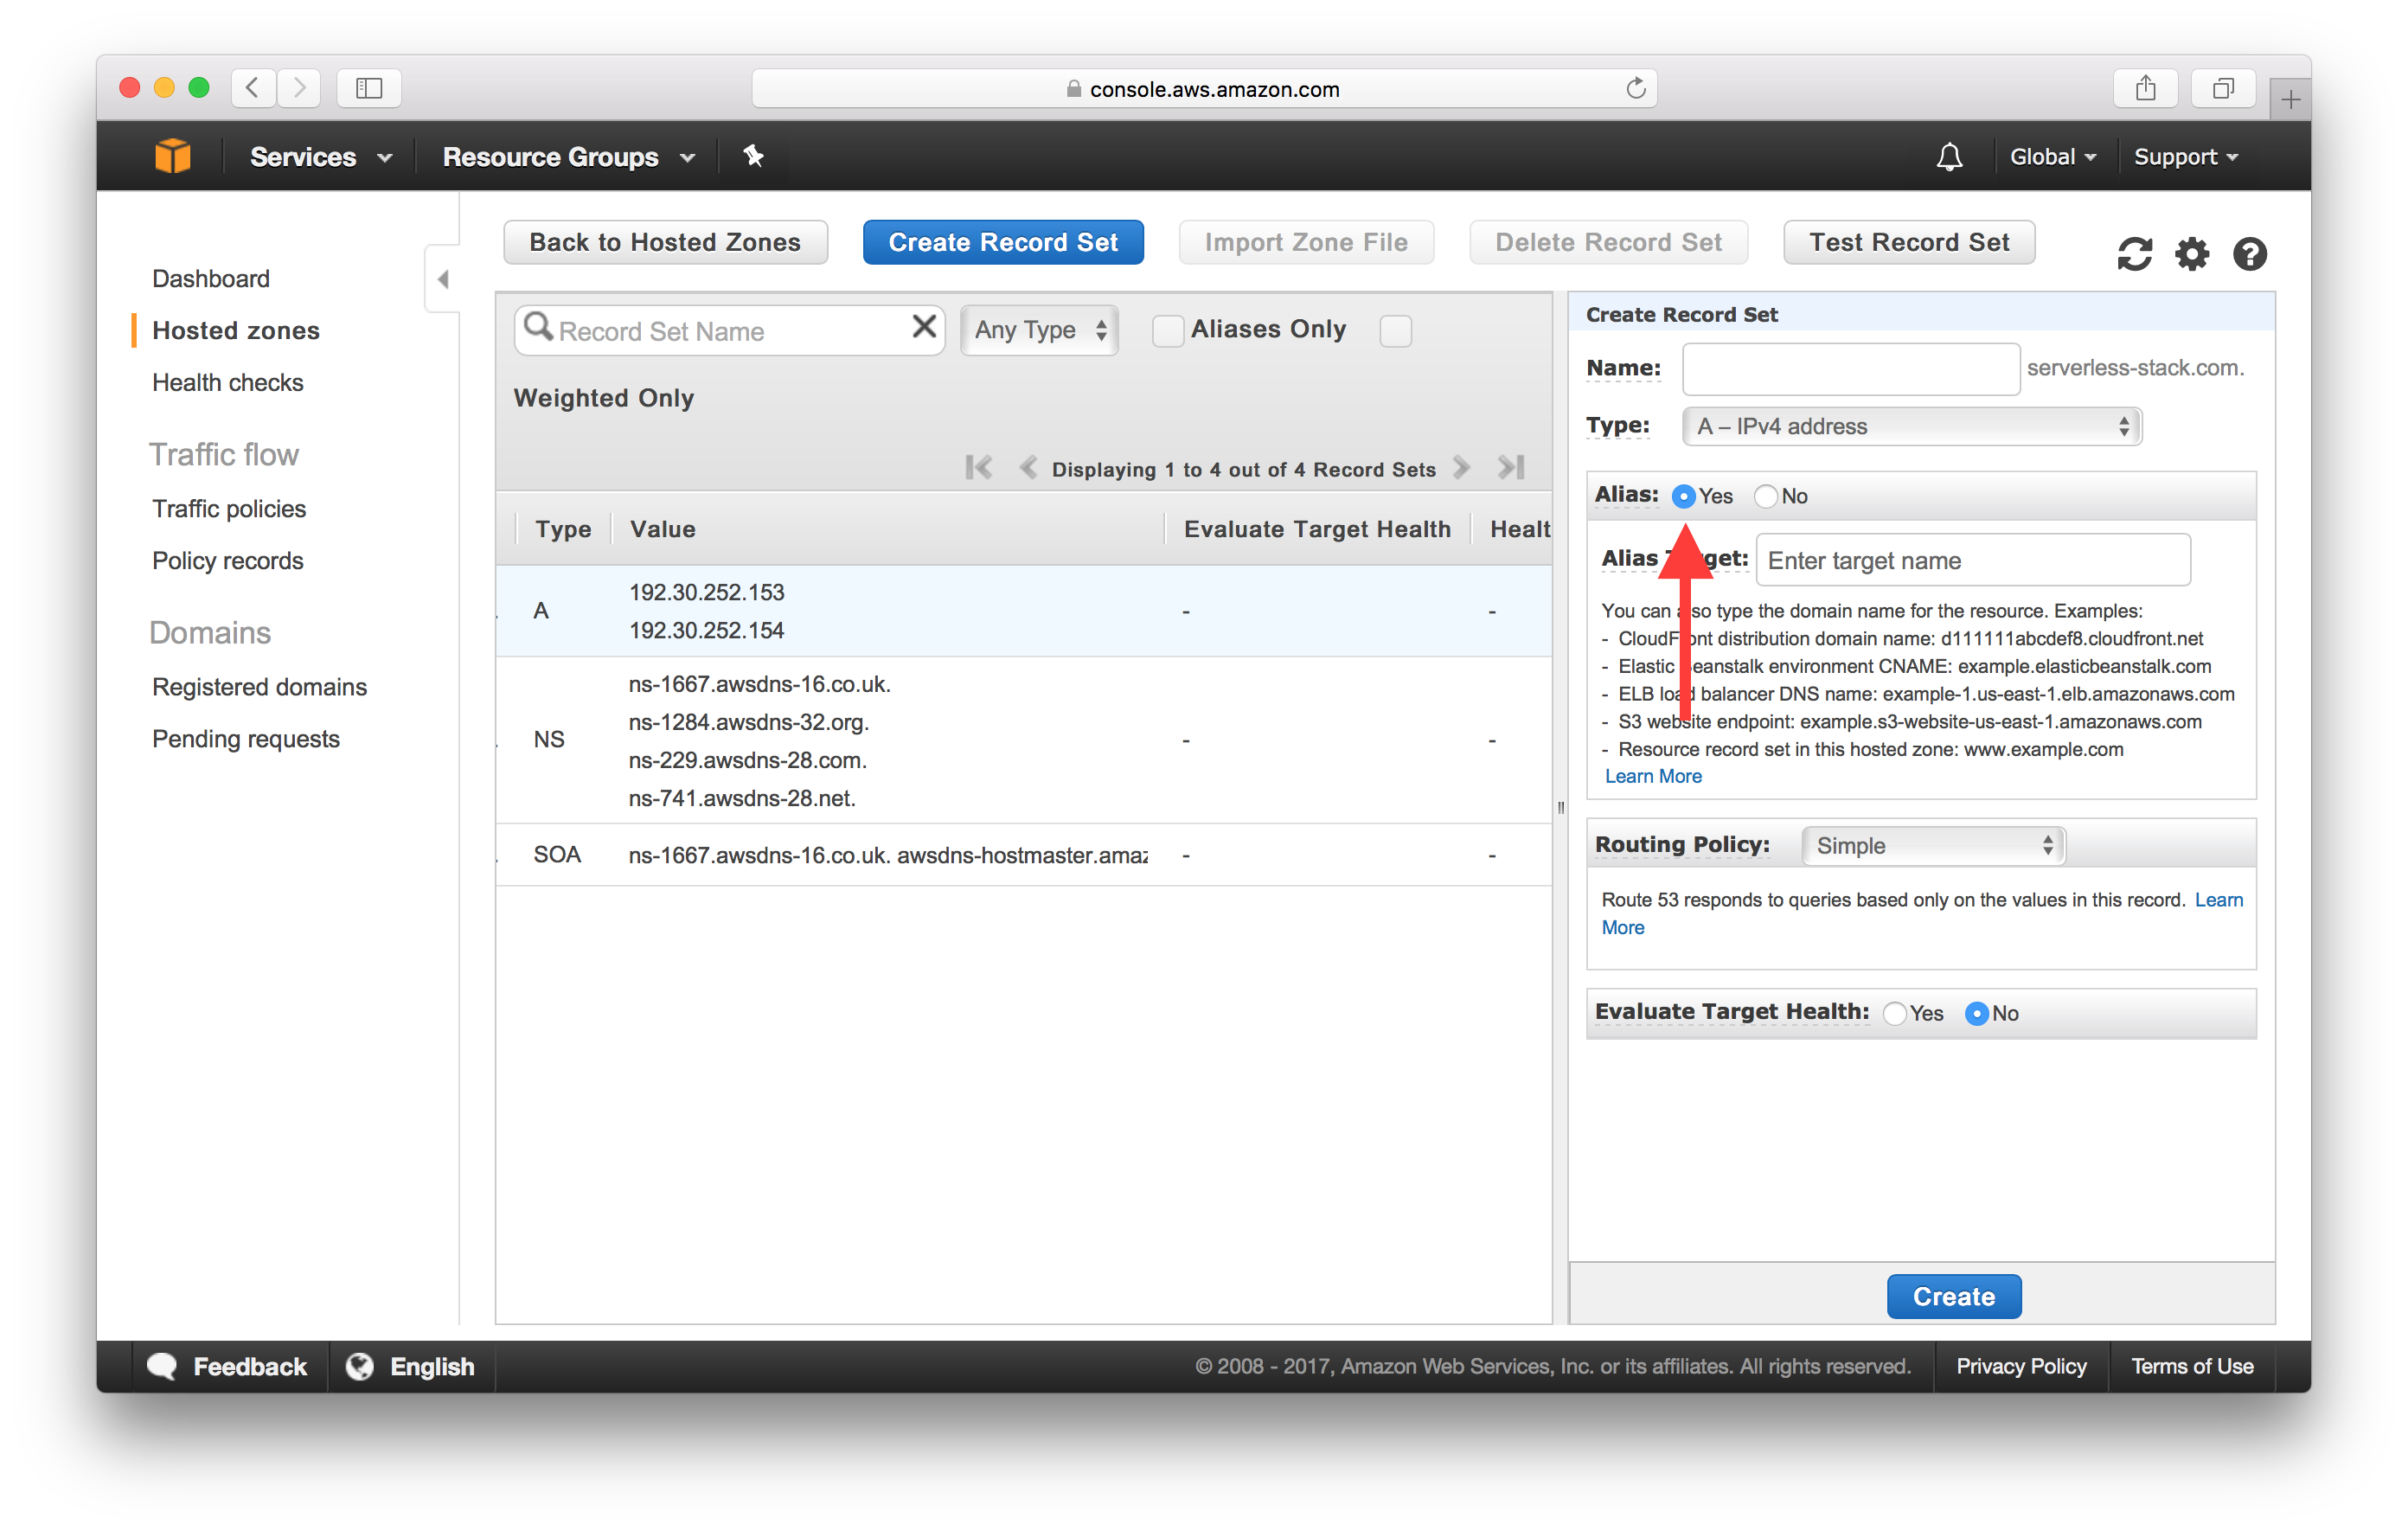This screenshot has height=1531, width=2408.
Task: Select the Alias Yes radio button
Action: click(x=1681, y=495)
